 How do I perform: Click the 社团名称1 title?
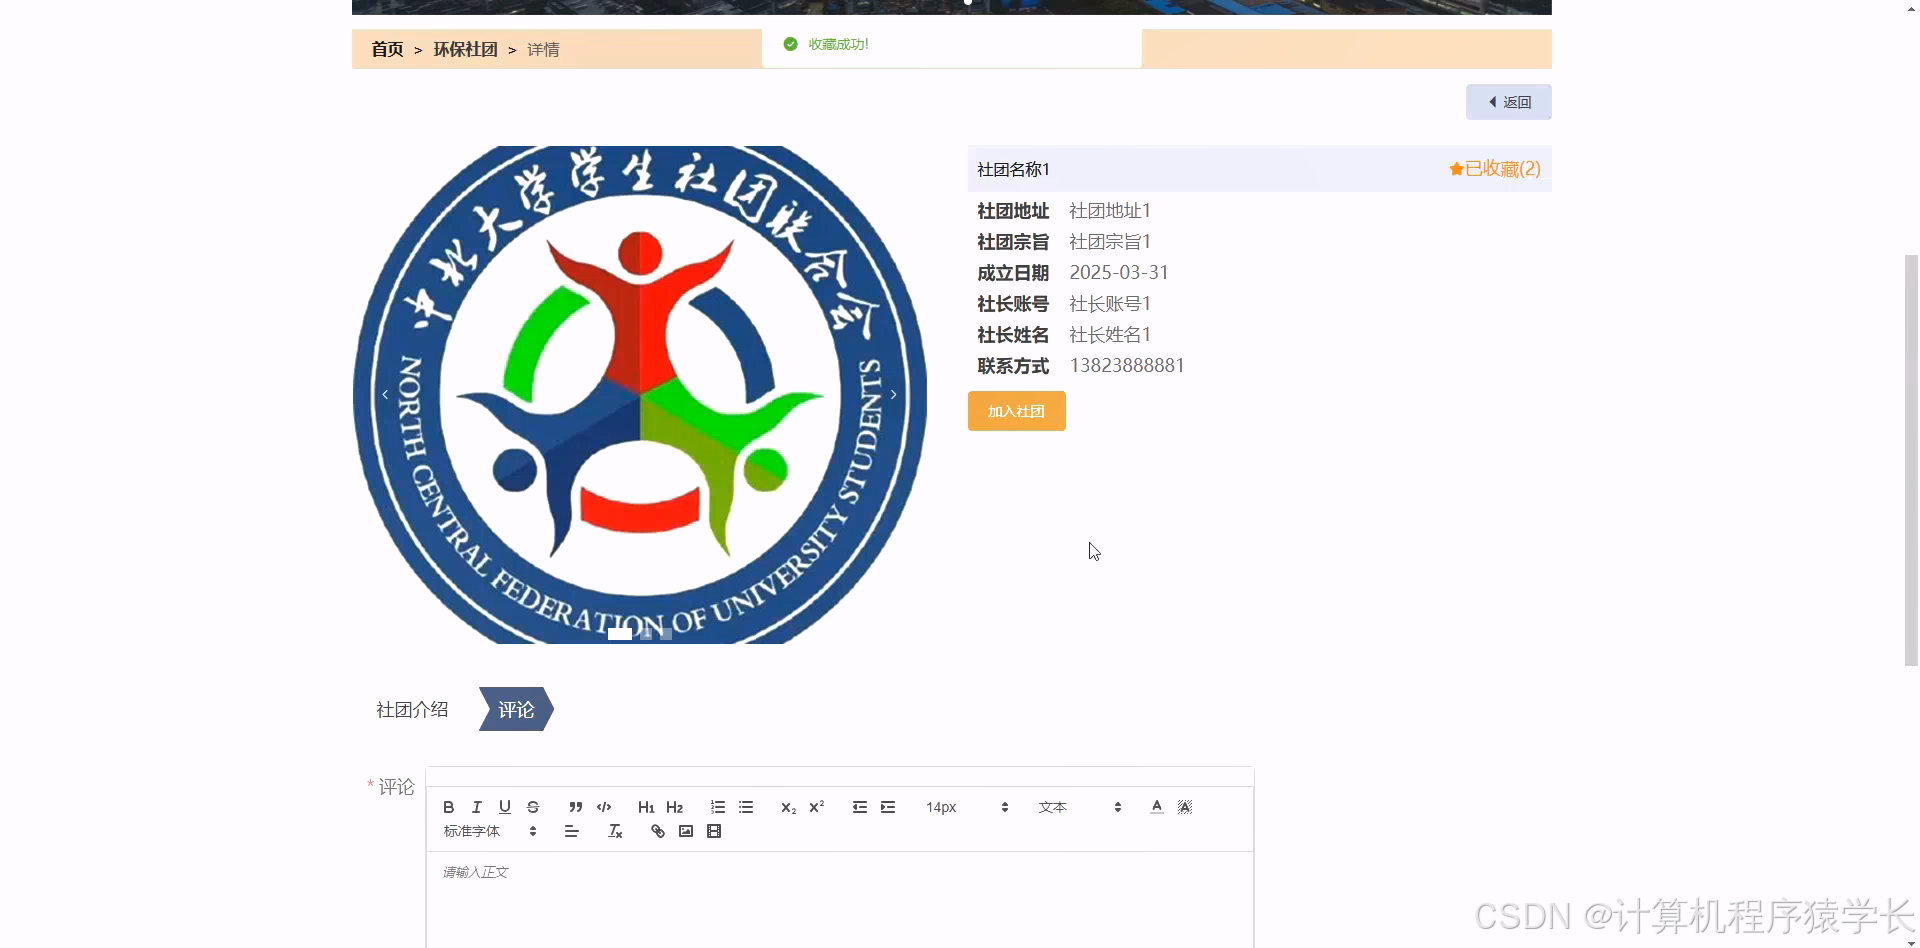click(1013, 169)
